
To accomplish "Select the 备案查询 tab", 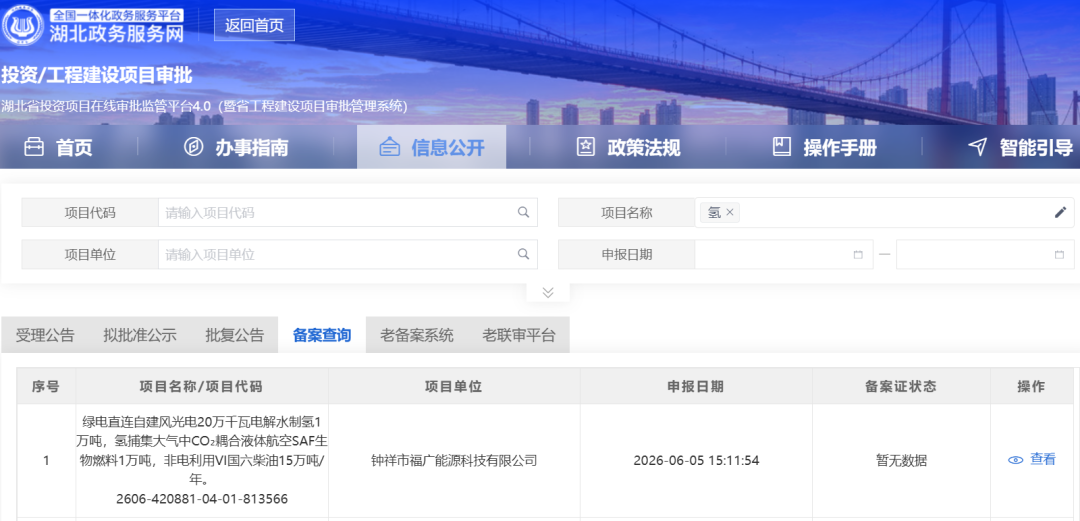I will pyautogui.click(x=322, y=336).
